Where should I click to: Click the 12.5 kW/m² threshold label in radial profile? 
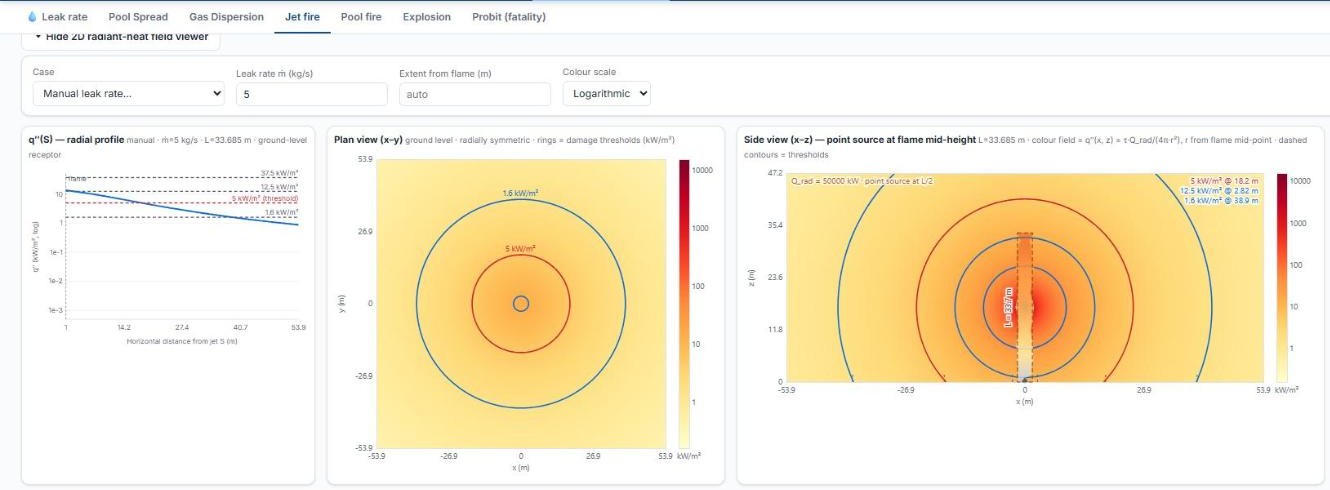279,187
